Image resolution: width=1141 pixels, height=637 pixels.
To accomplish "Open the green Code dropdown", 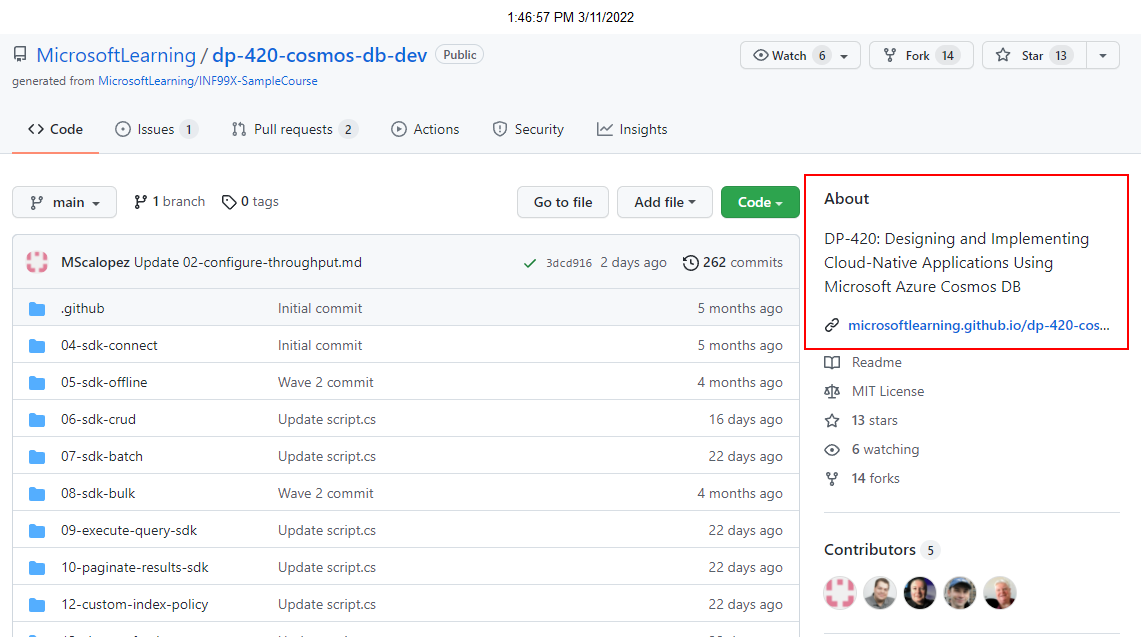I will tap(759, 201).
